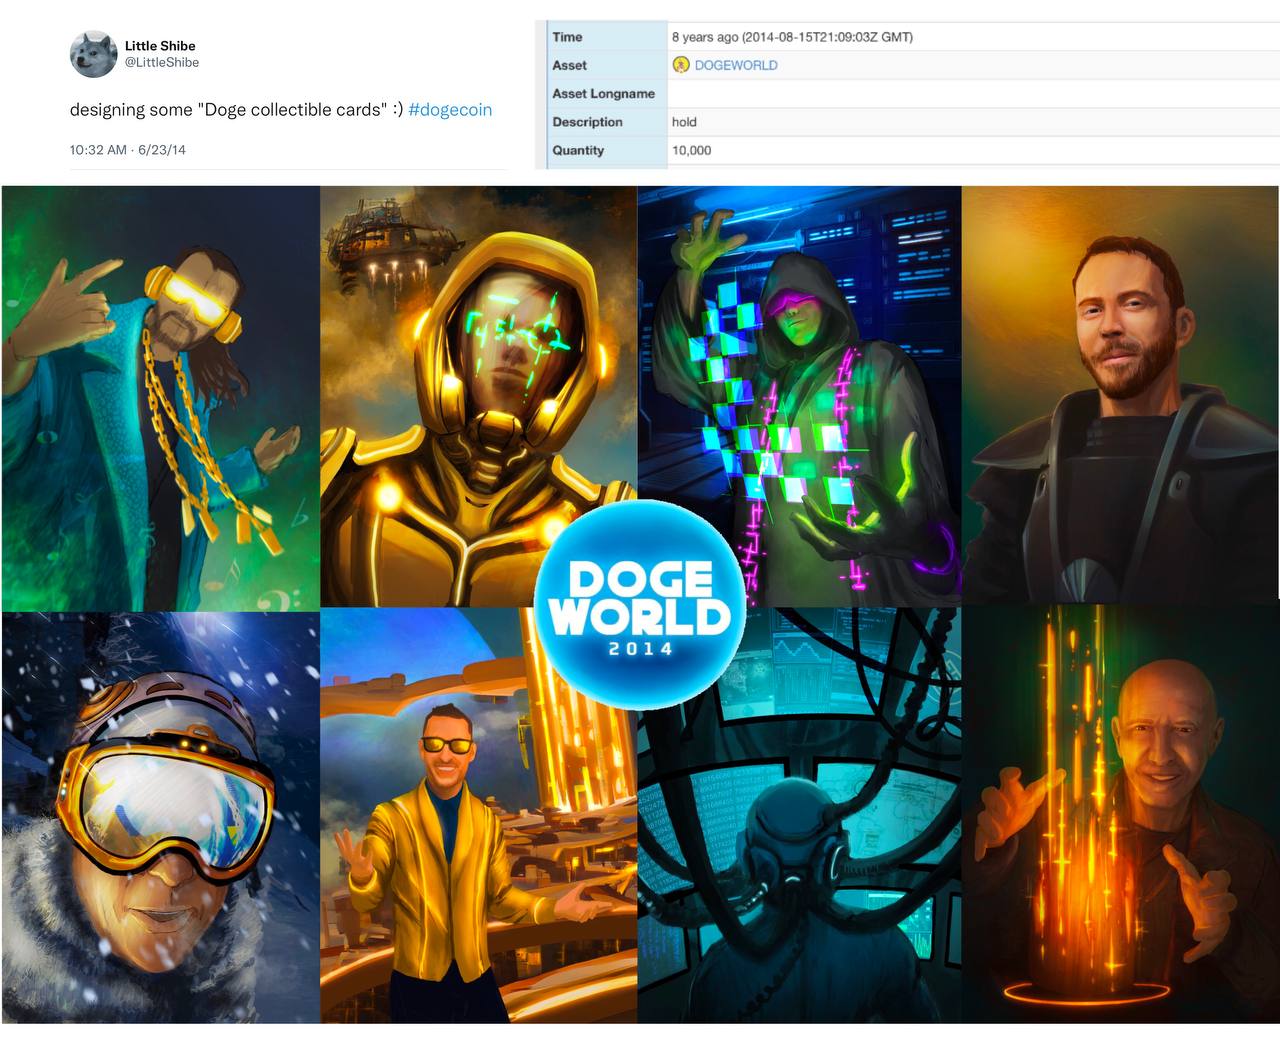Open the DOGEWORLD asset link

pyautogui.click(x=736, y=65)
